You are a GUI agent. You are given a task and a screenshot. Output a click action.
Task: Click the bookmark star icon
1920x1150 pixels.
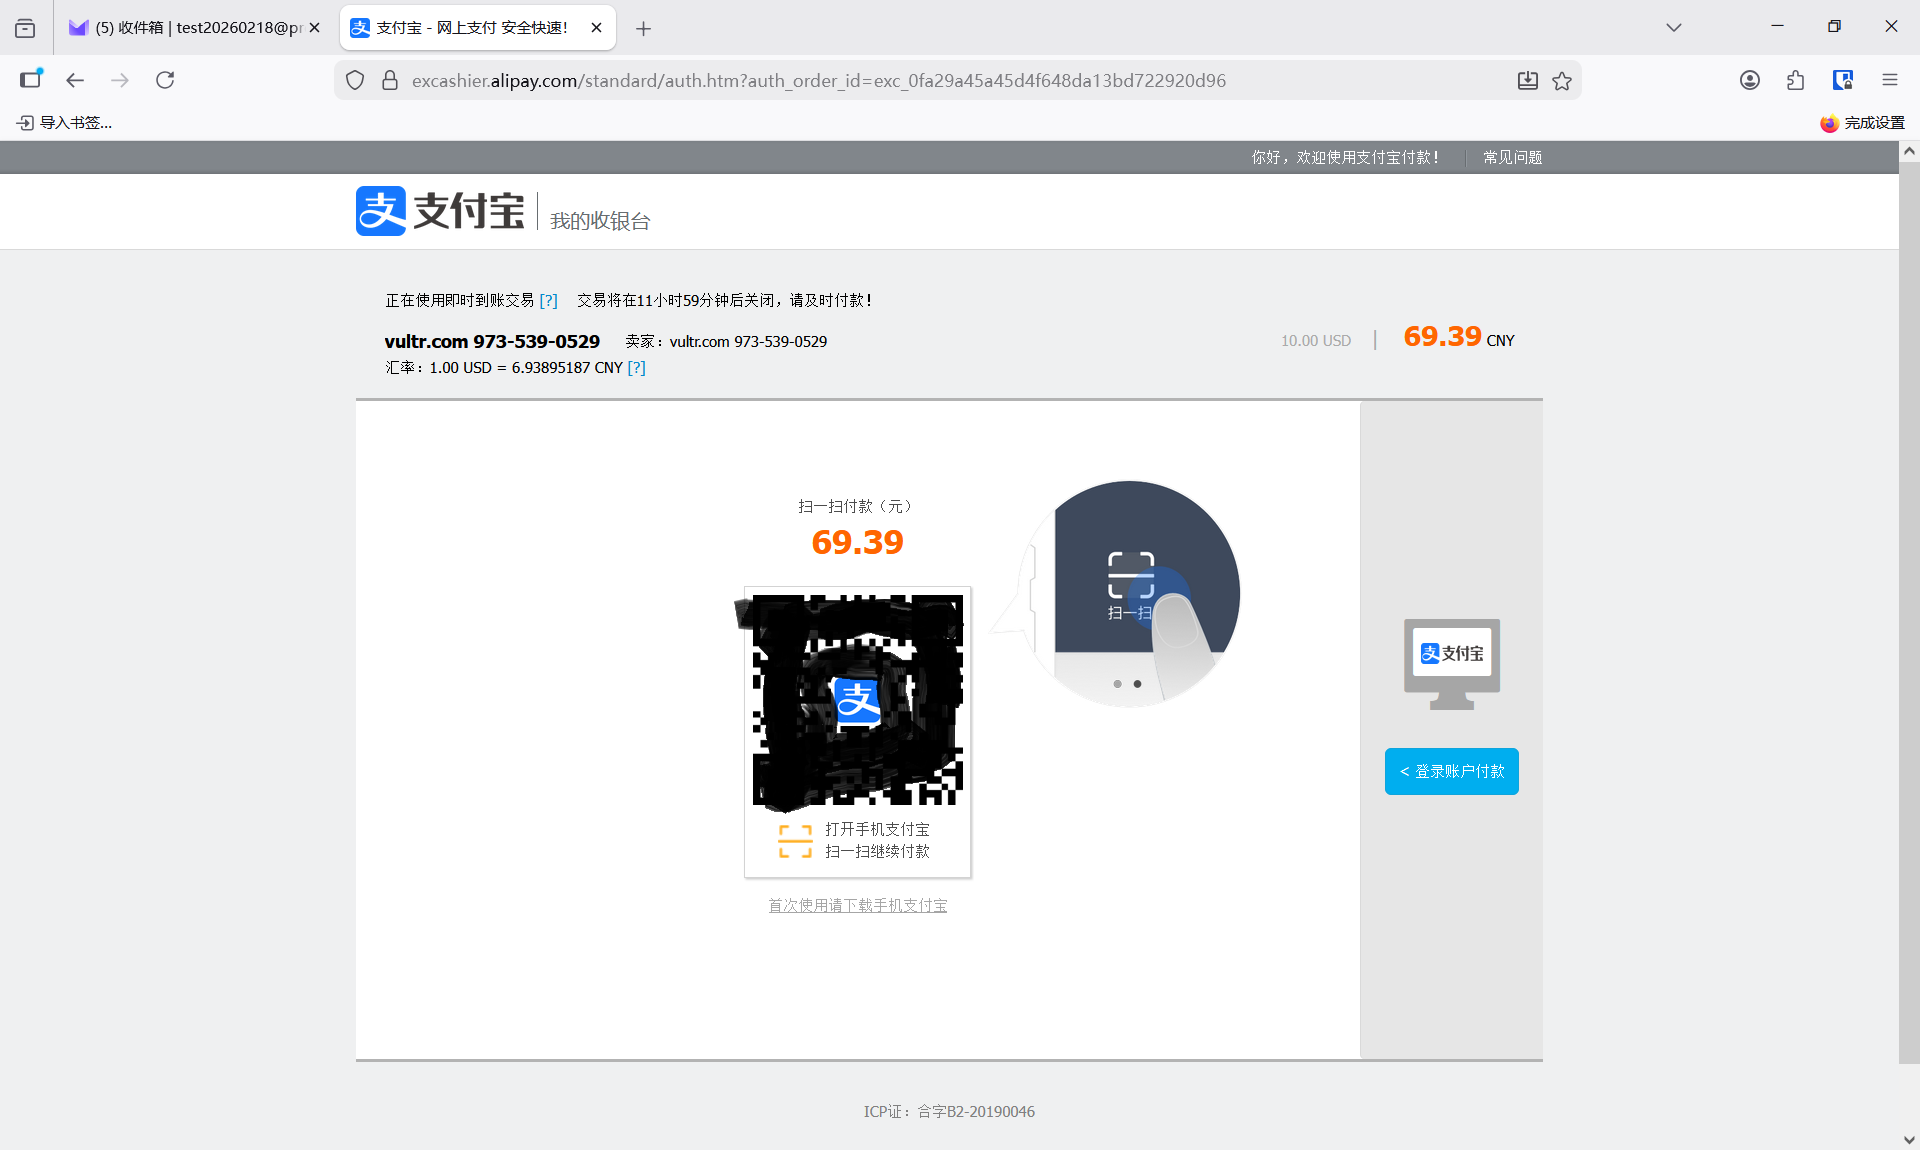(1562, 81)
